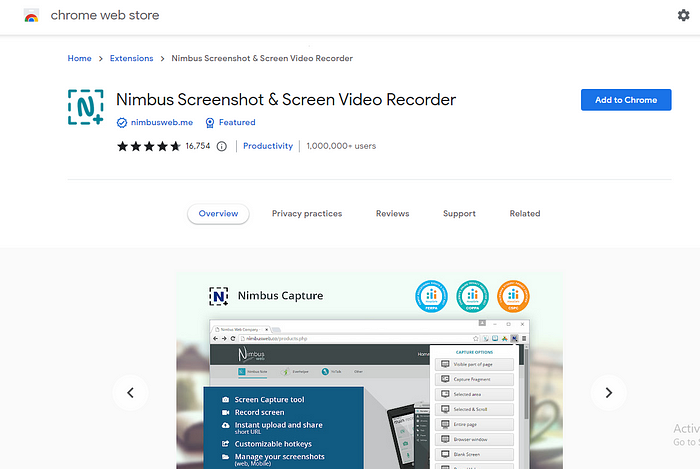This screenshot has width=700, height=469.
Task: Show the next screenshot with right arrow
Action: tap(608, 393)
